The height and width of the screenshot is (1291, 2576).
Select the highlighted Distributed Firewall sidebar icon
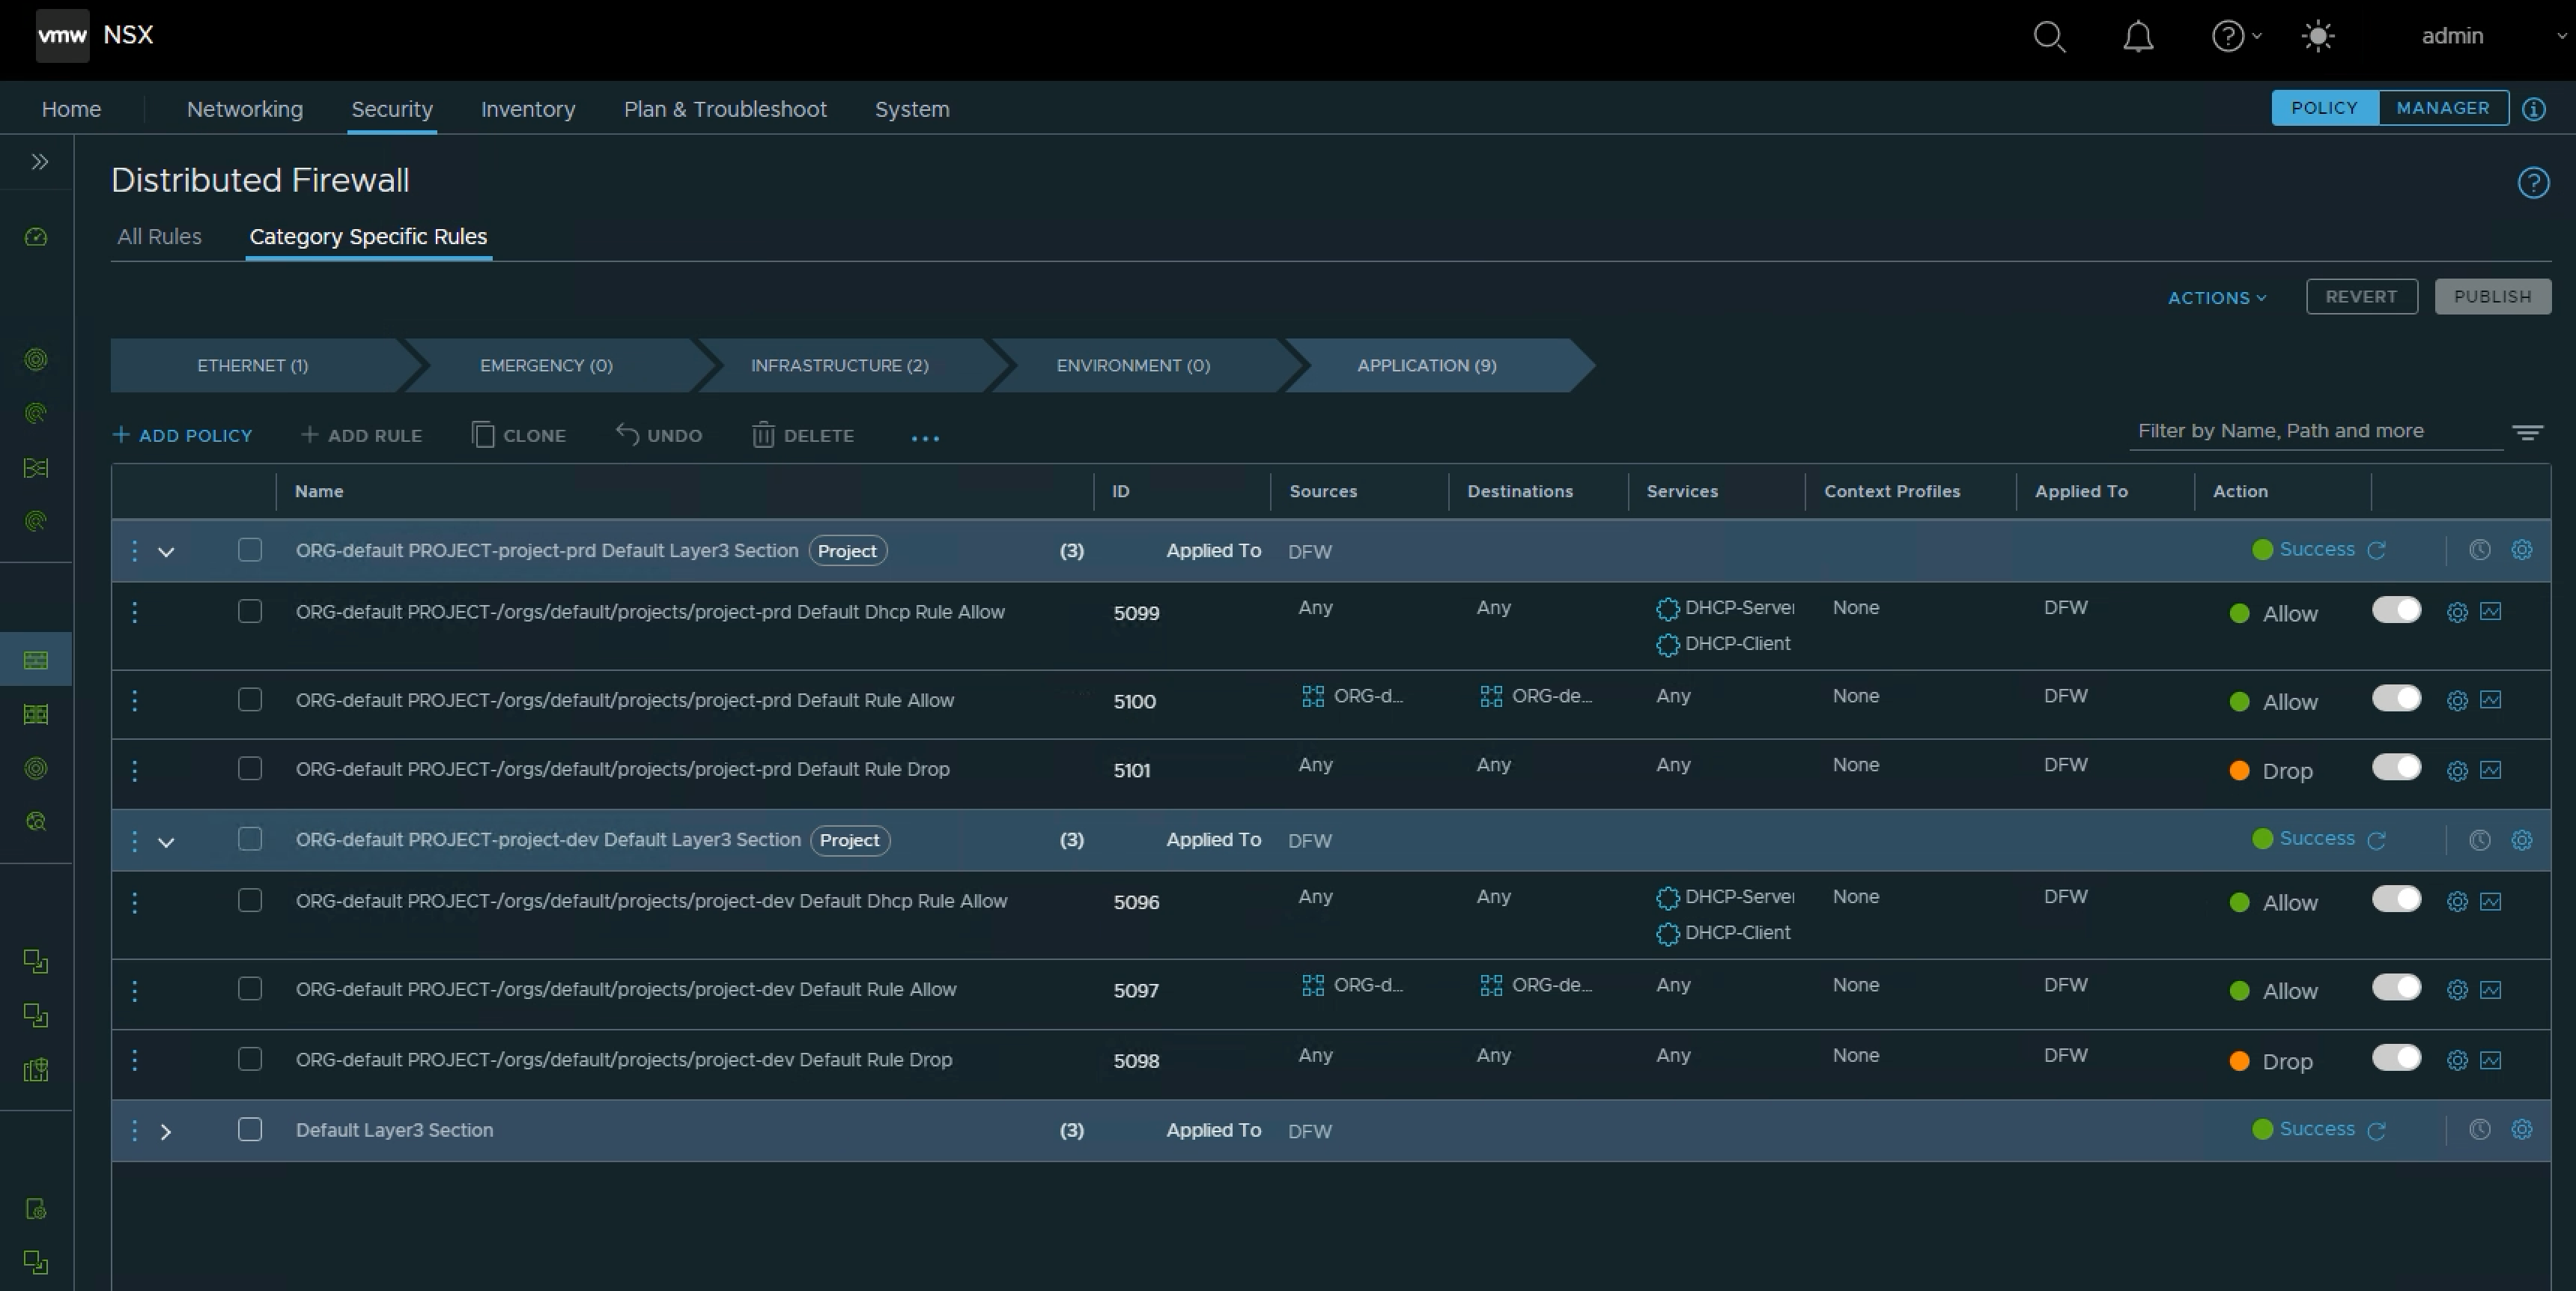click(36, 660)
